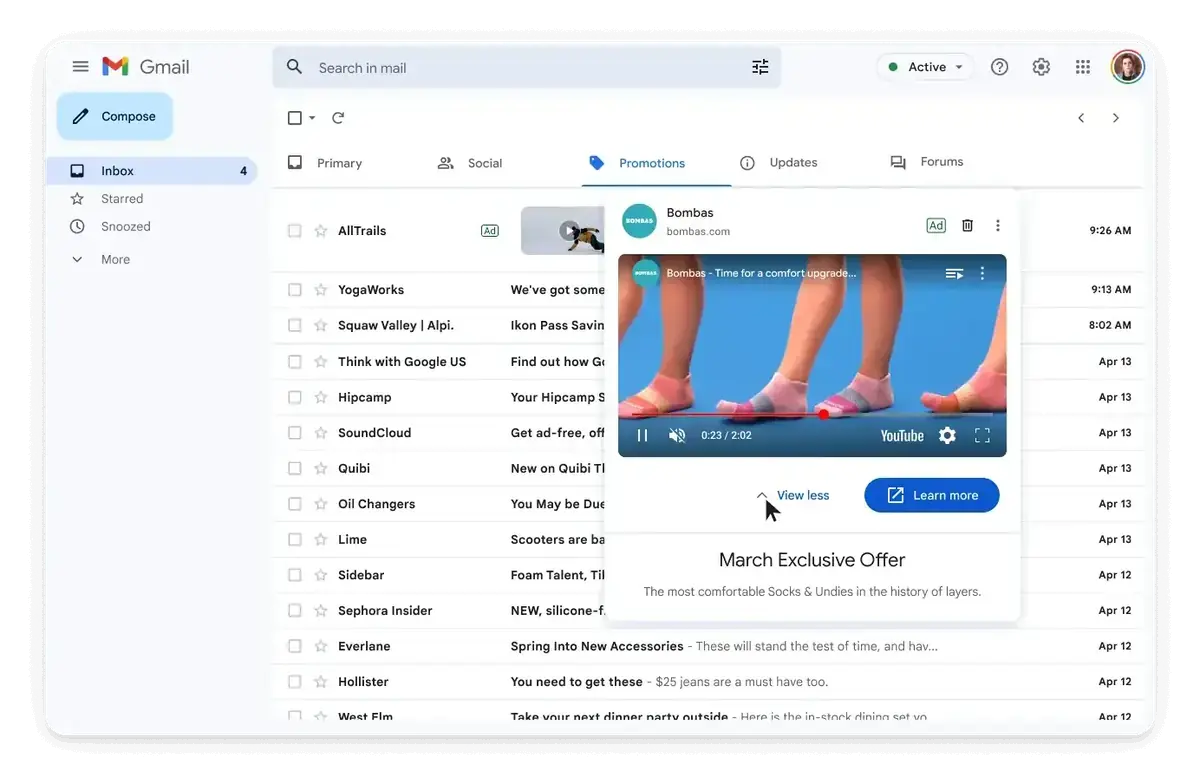
Task: Click the Gmail logo
Action: 146,67
